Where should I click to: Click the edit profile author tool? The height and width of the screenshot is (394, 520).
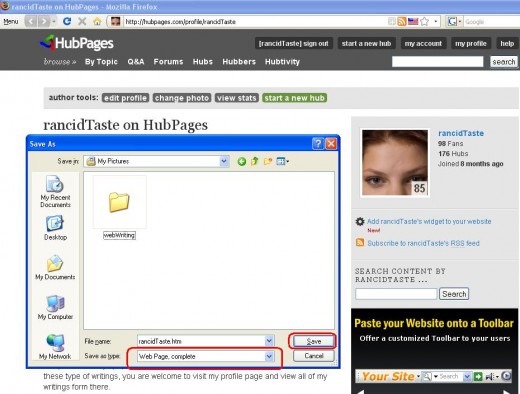tap(125, 98)
